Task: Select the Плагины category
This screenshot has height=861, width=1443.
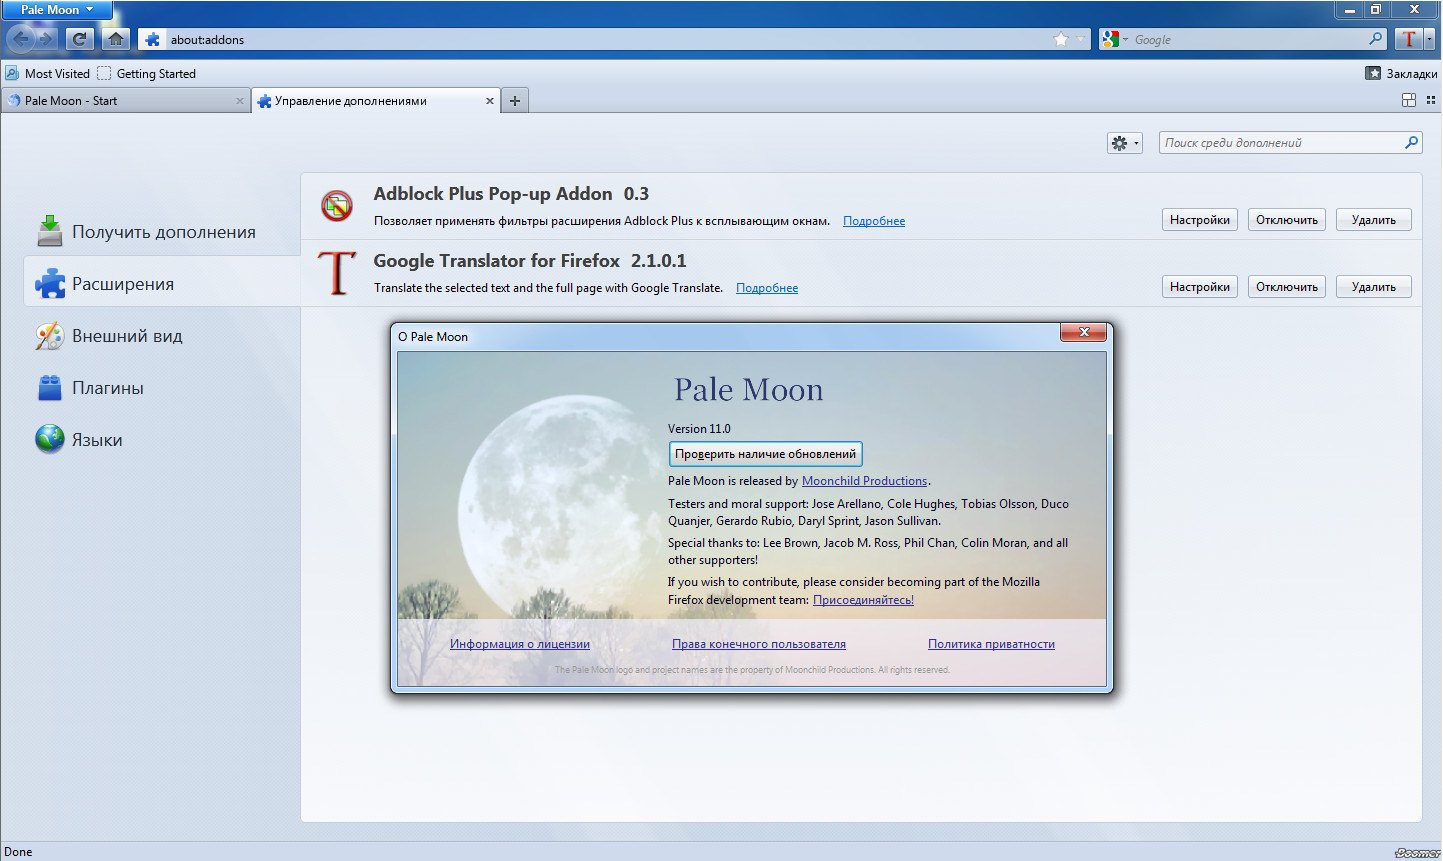Action: point(162,387)
